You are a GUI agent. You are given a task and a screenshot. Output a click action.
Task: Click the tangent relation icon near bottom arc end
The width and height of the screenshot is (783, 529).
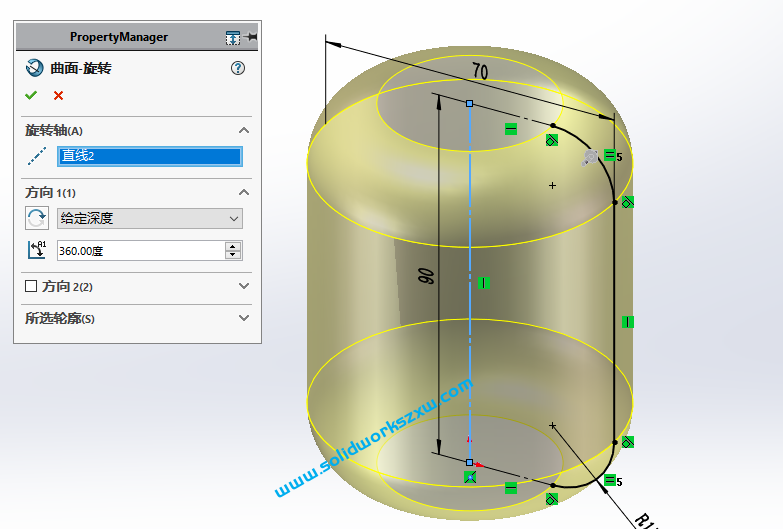(552, 499)
